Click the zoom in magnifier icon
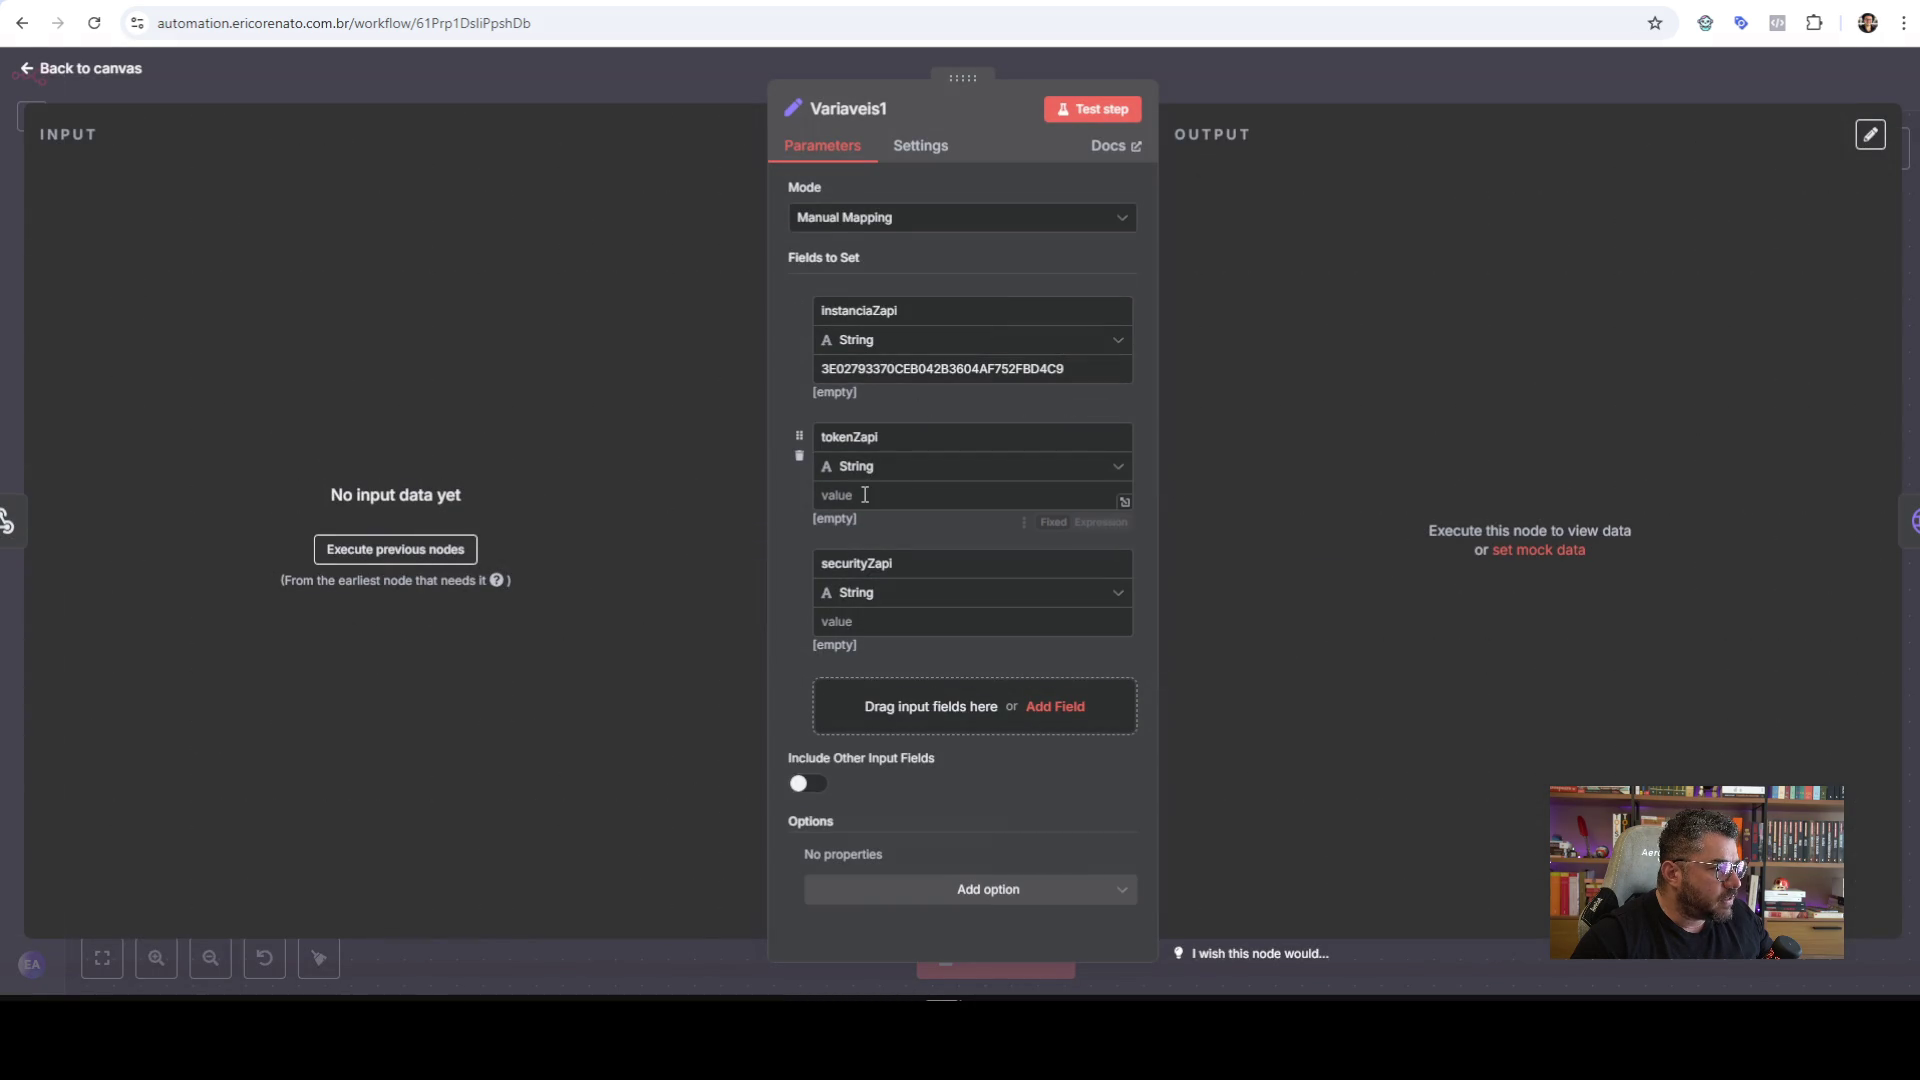The width and height of the screenshot is (1920, 1080). (x=156, y=958)
